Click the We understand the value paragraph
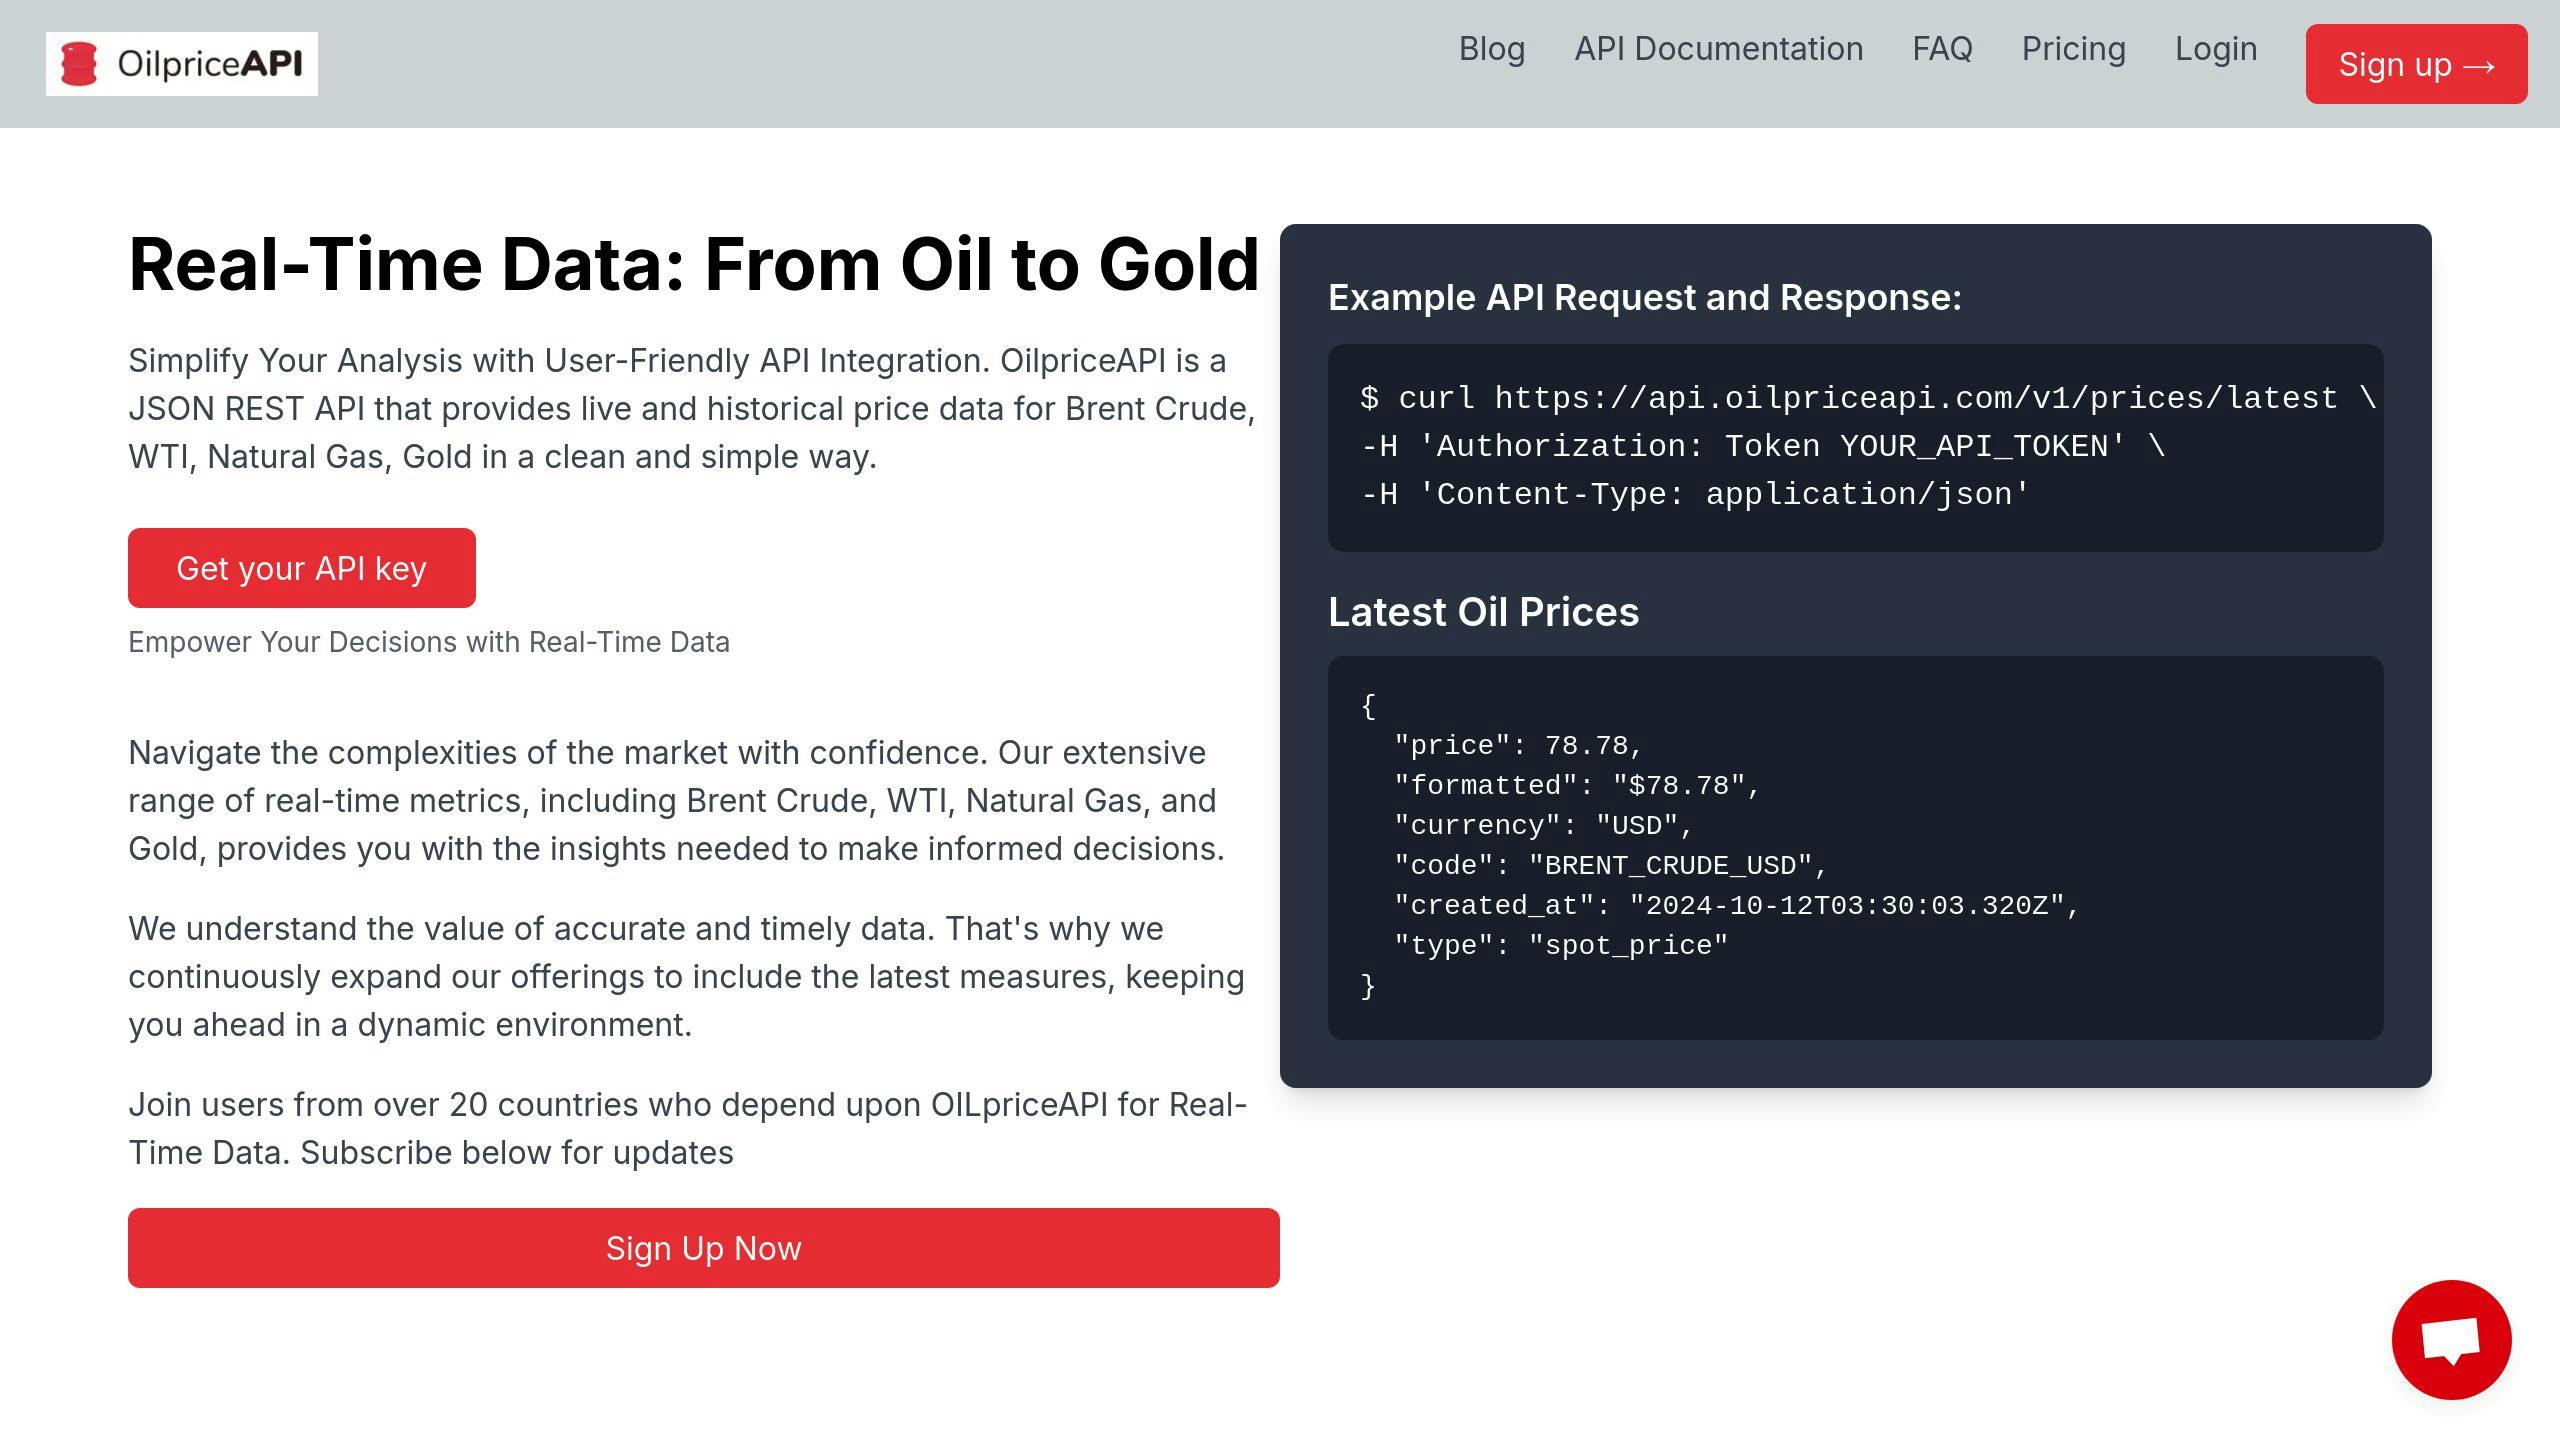2560x1440 pixels. pos(686,976)
